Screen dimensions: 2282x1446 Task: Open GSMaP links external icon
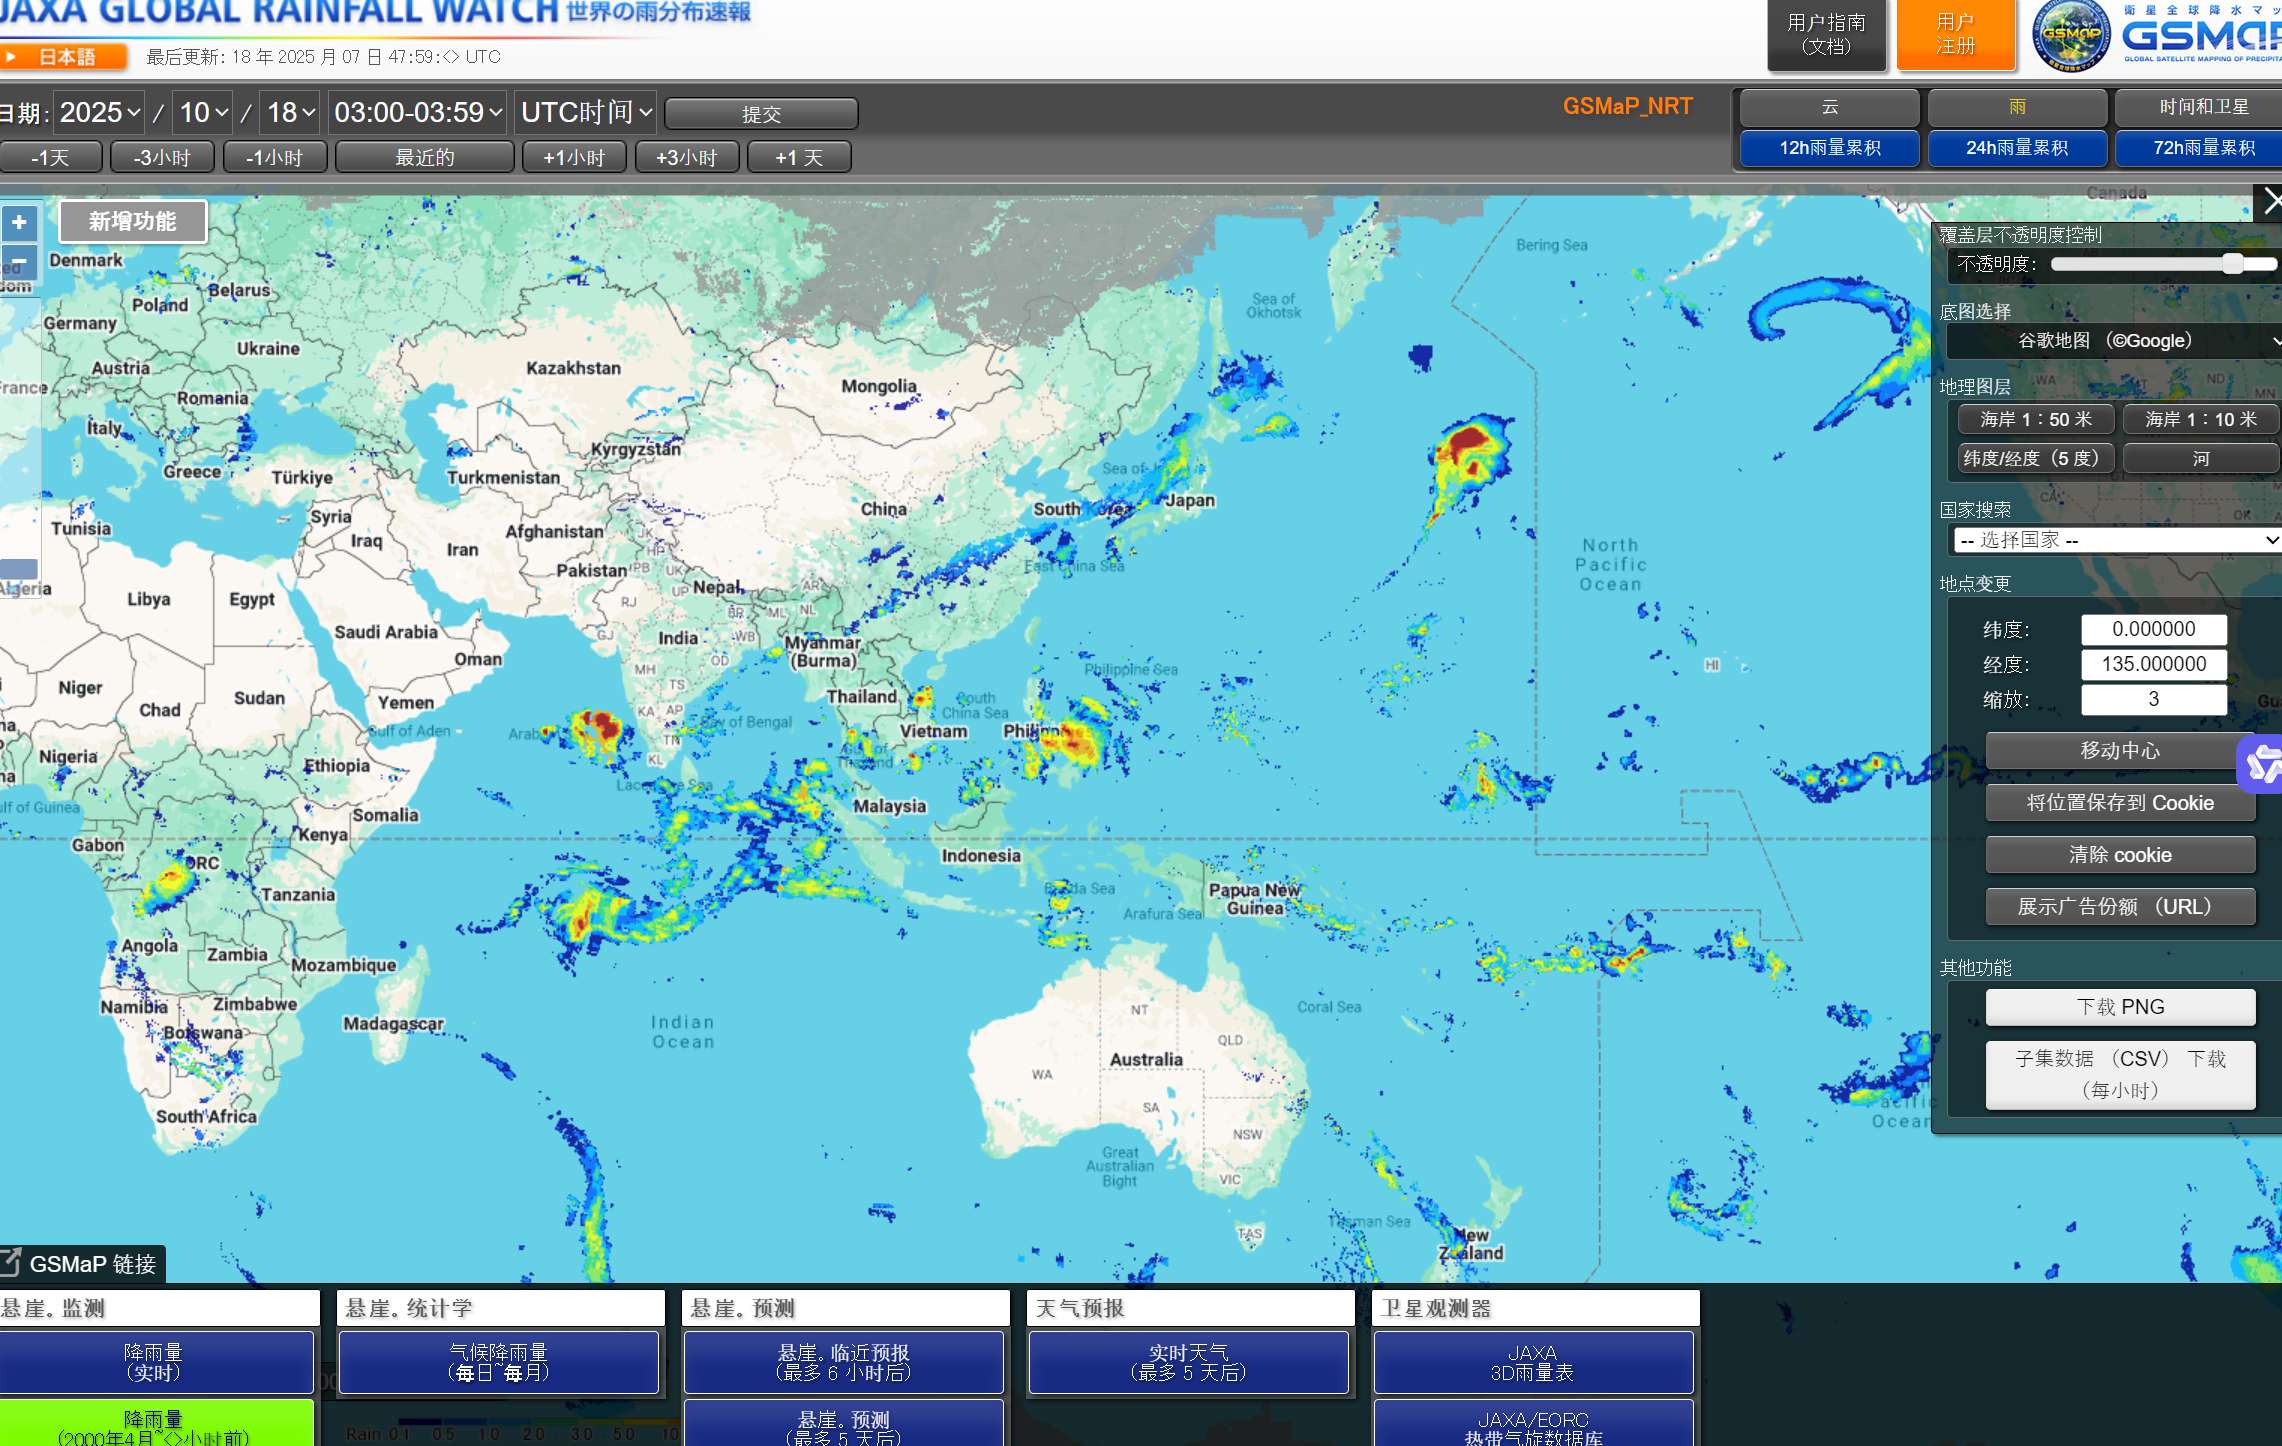click(x=11, y=1261)
